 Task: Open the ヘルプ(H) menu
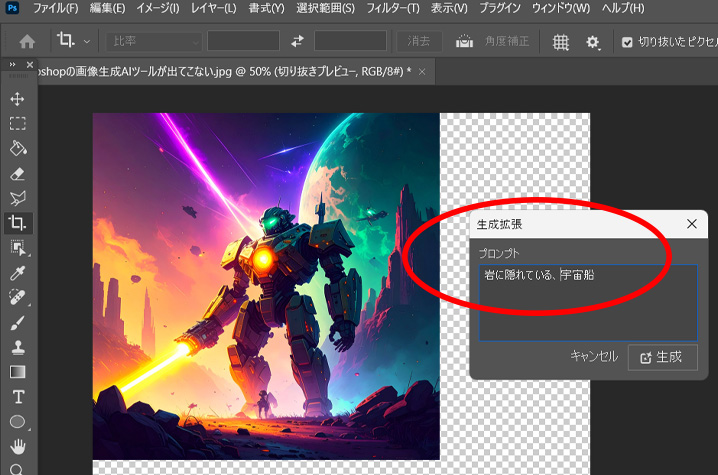point(623,8)
